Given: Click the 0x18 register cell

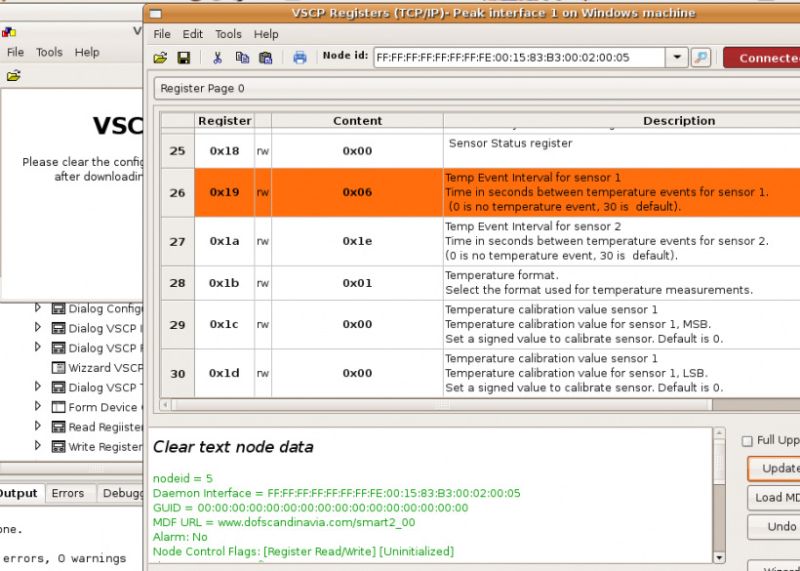Looking at the screenshot, I should tap(224, 151).
